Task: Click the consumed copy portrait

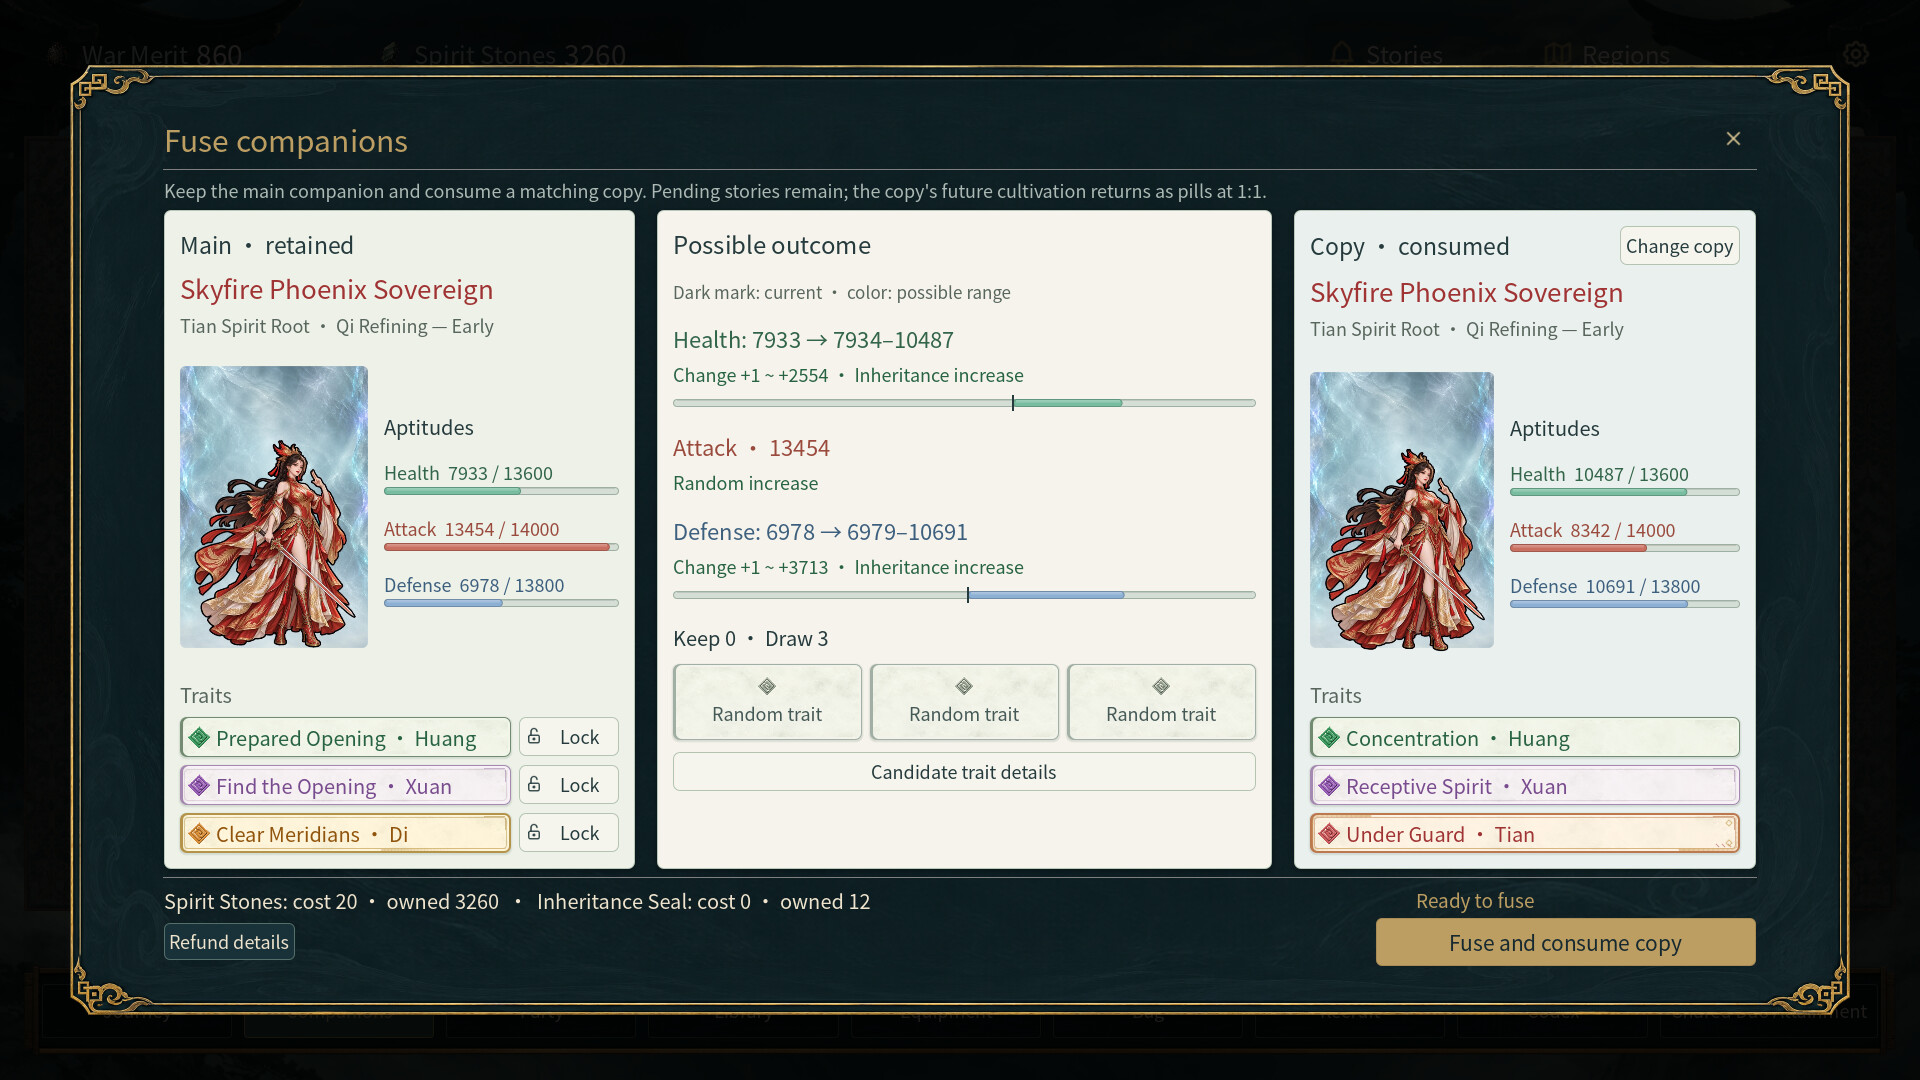Action: [x=1402, y=510]
